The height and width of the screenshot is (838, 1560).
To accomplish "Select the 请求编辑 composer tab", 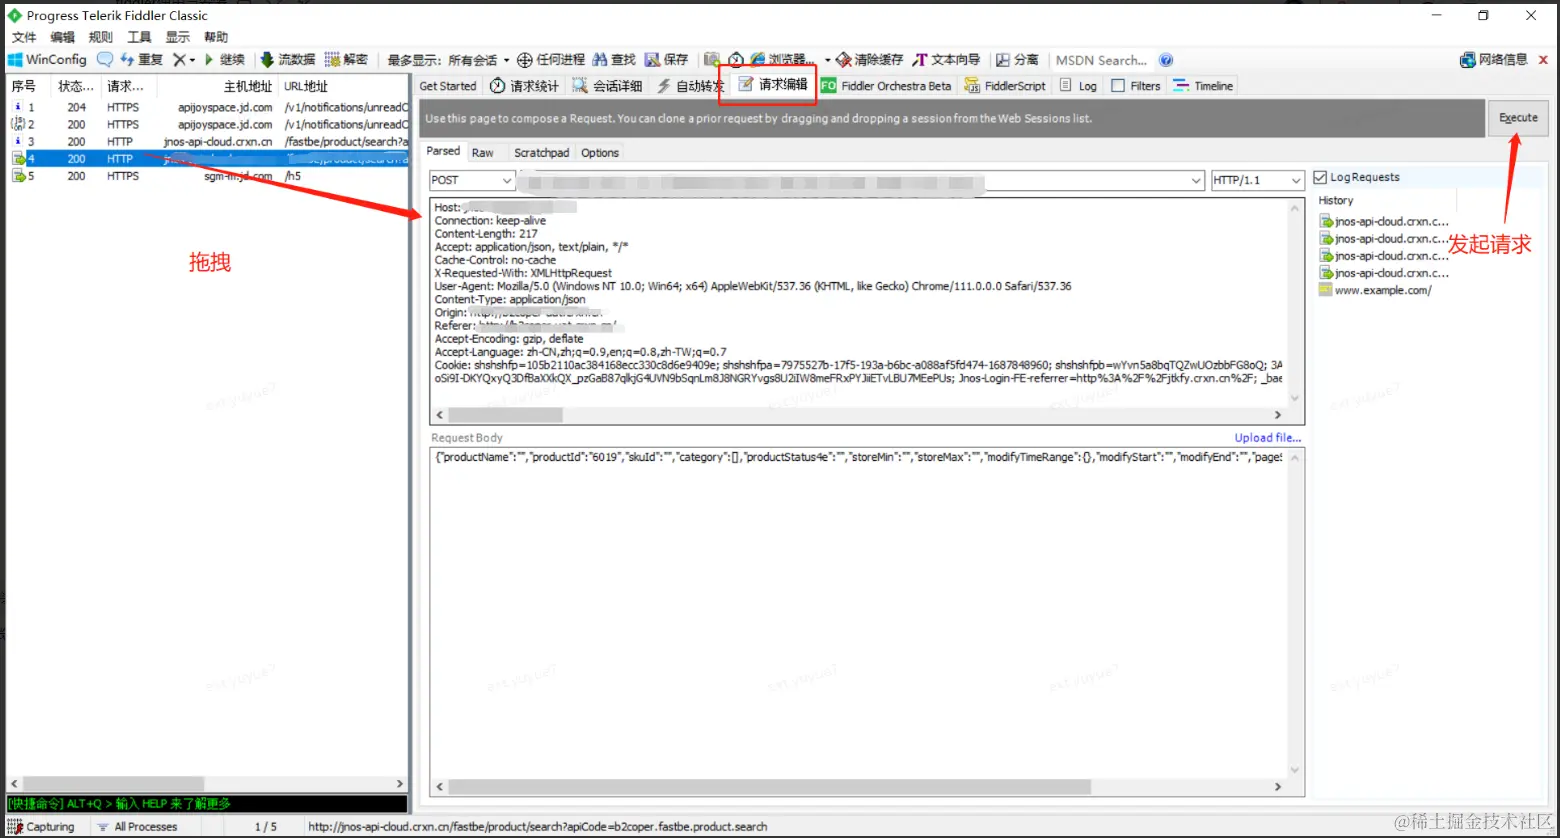I will (773, 85).
